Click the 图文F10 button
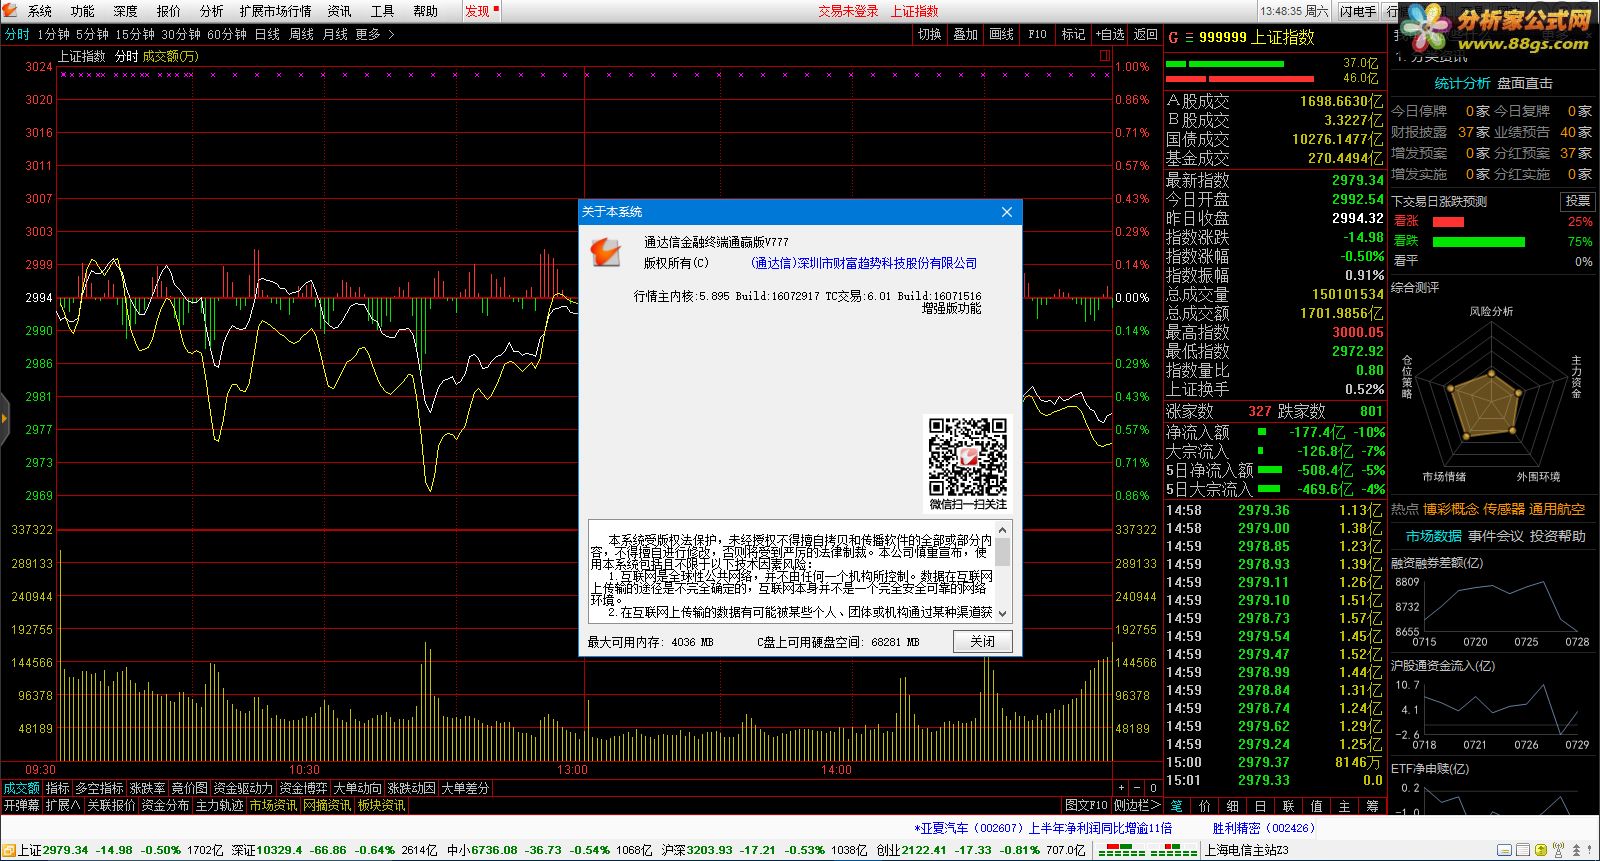Screen dimensions: 1600x861 point(1086,805)
